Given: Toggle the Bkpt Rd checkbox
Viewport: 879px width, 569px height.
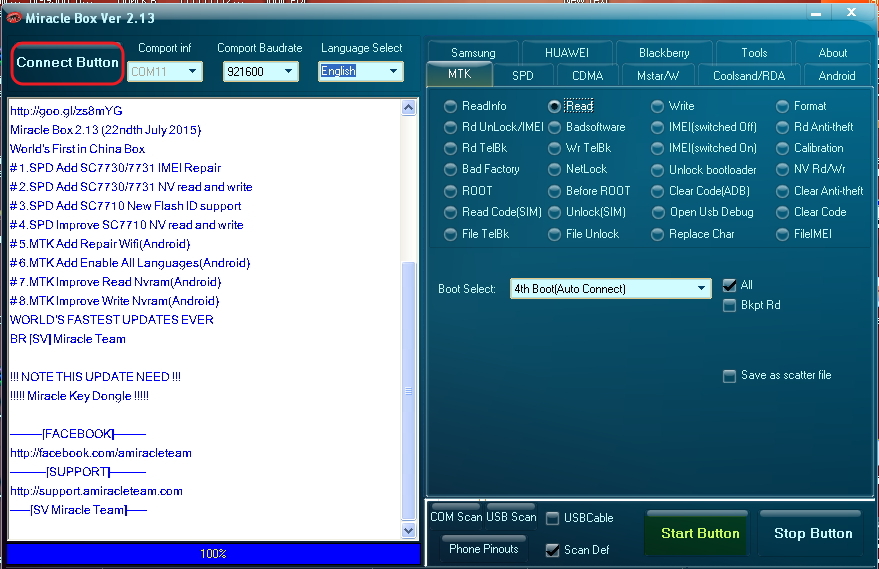Looking at the screenshot, I should pos(729,306).
